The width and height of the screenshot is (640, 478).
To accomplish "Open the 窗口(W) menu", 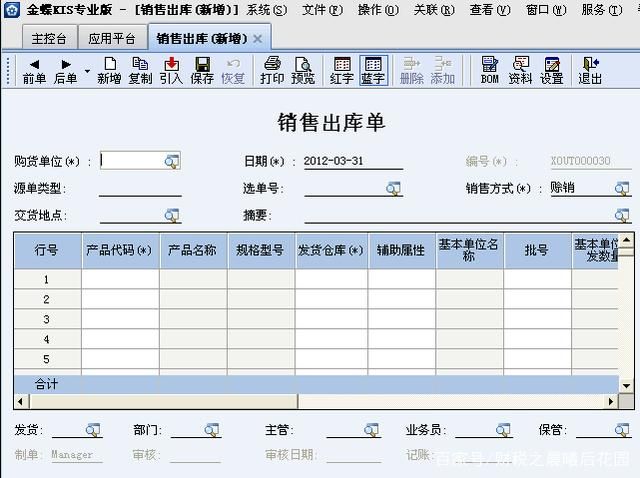I will [546, 9].
